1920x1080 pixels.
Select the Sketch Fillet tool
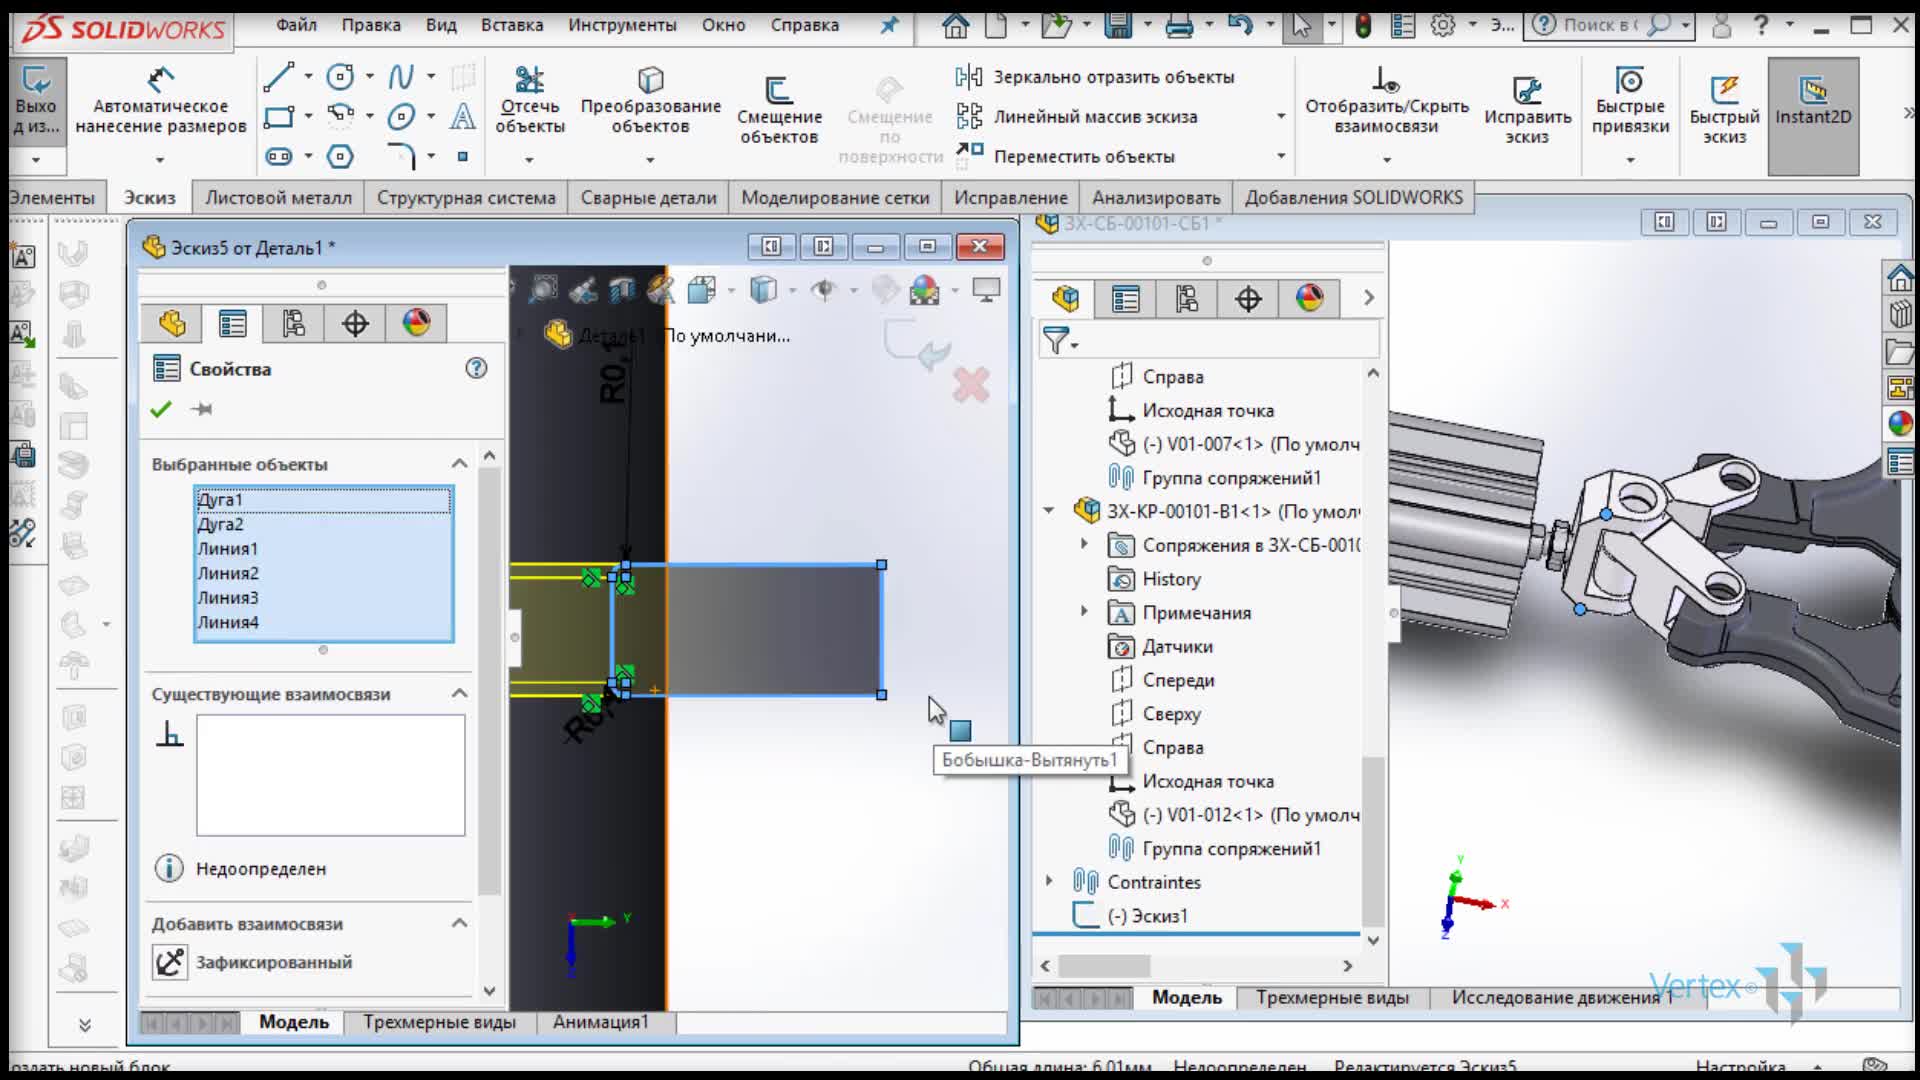pos(401,156)
